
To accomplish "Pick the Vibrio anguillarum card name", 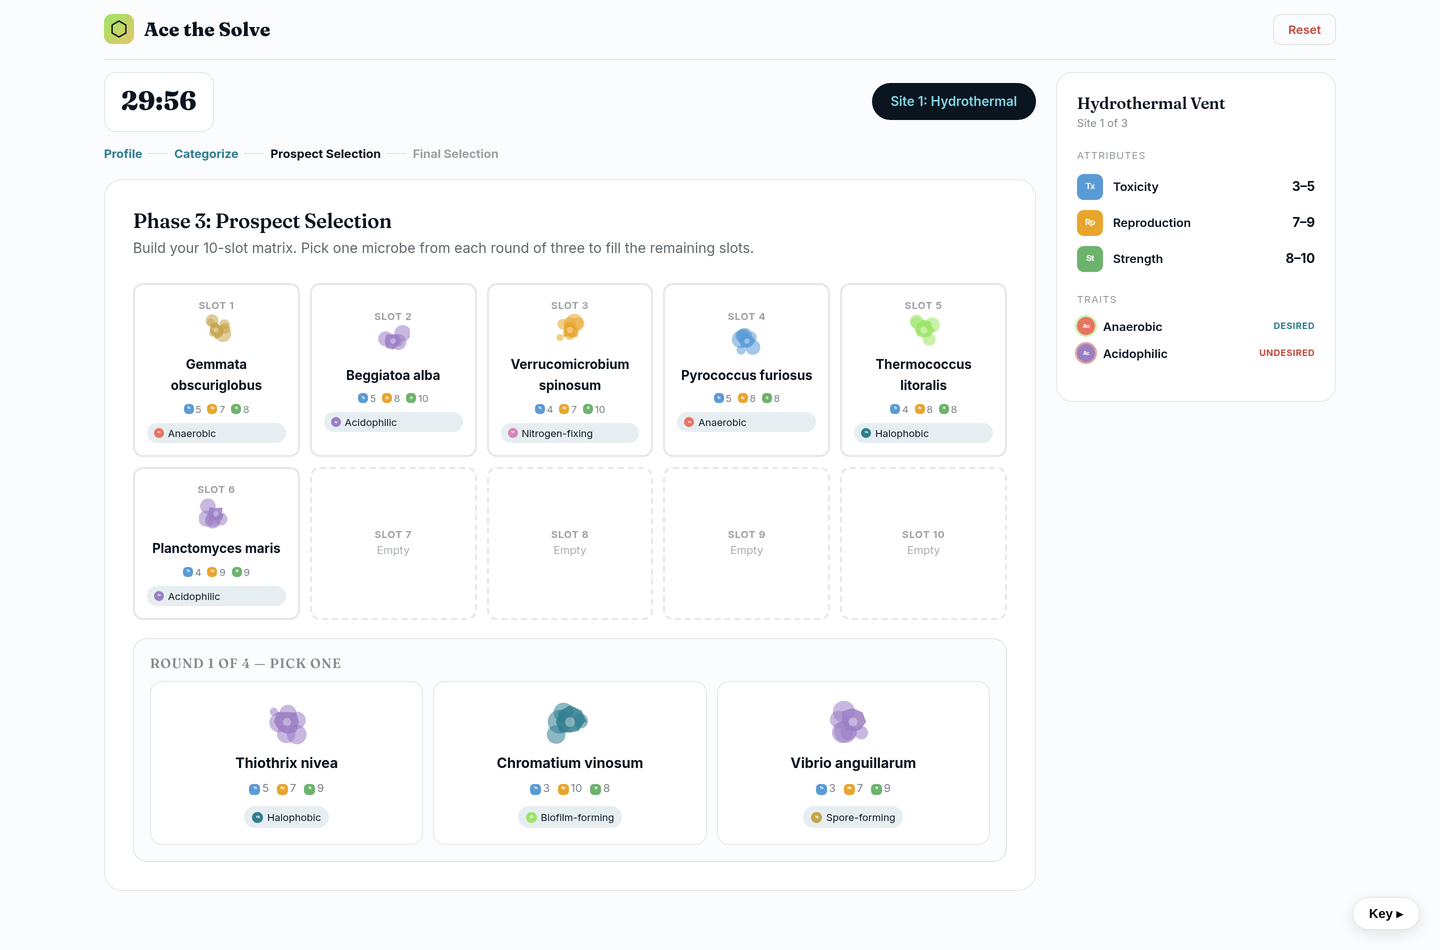I will coord(853,763).
